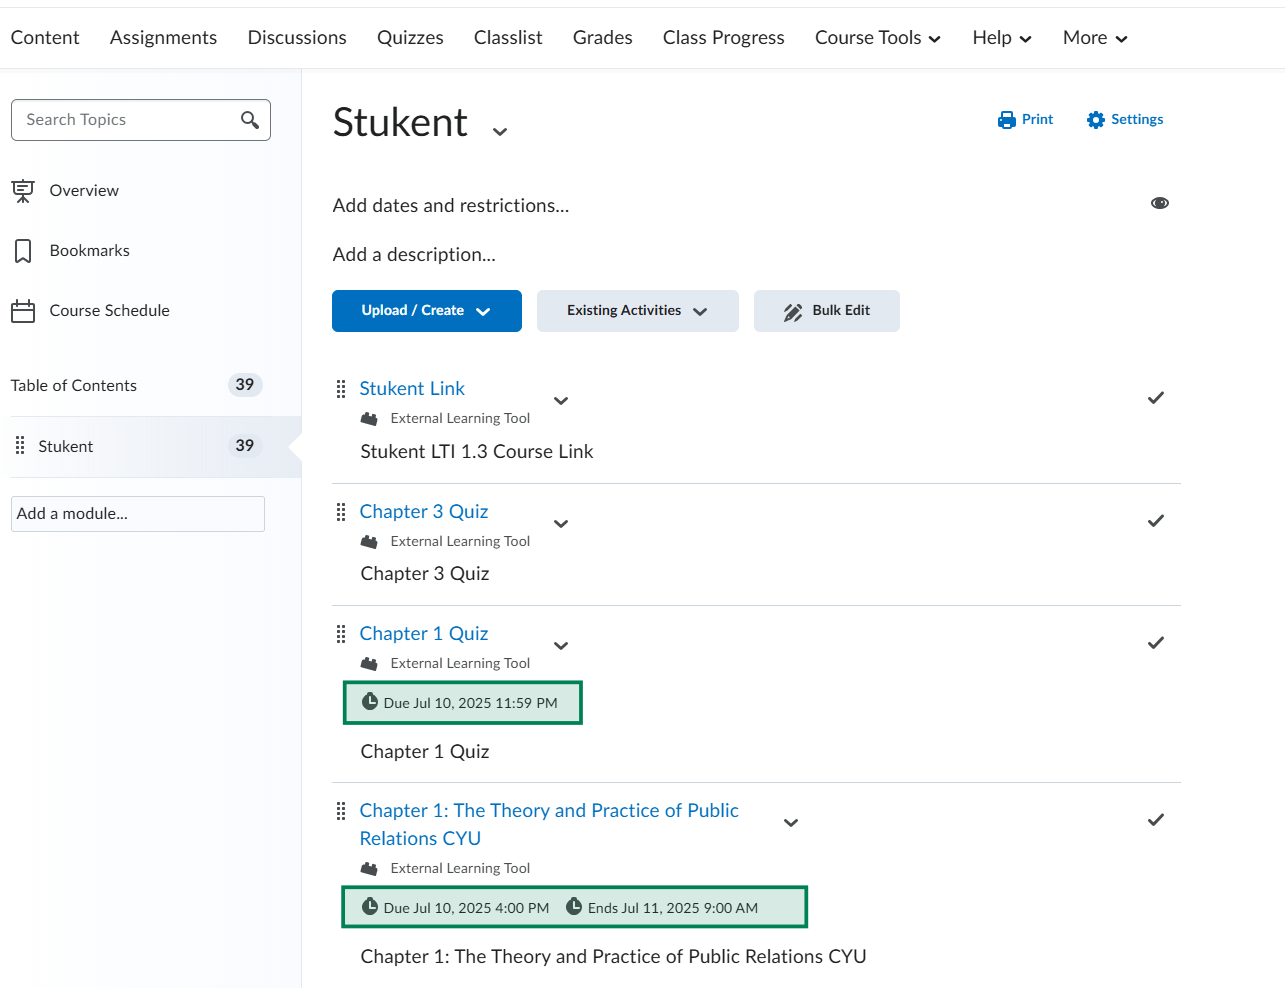Click the Due Jul 10 11:59 PM date
The height and width of the screenshot is (988, 1285).
click(x=470, y=703)
